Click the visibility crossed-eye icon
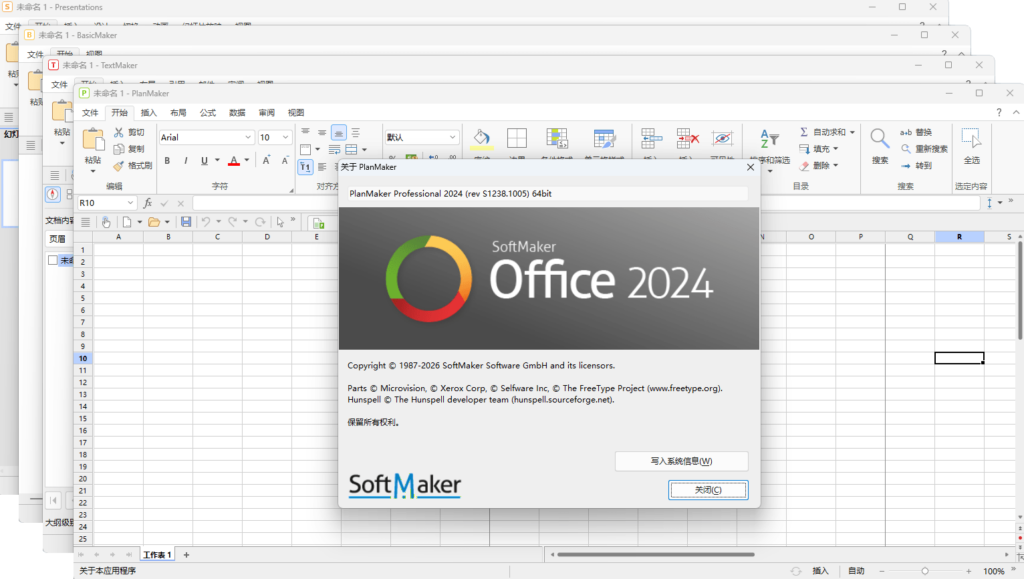Image resolution: width=1024 pixels, height=579 pixels. (722, 138)
